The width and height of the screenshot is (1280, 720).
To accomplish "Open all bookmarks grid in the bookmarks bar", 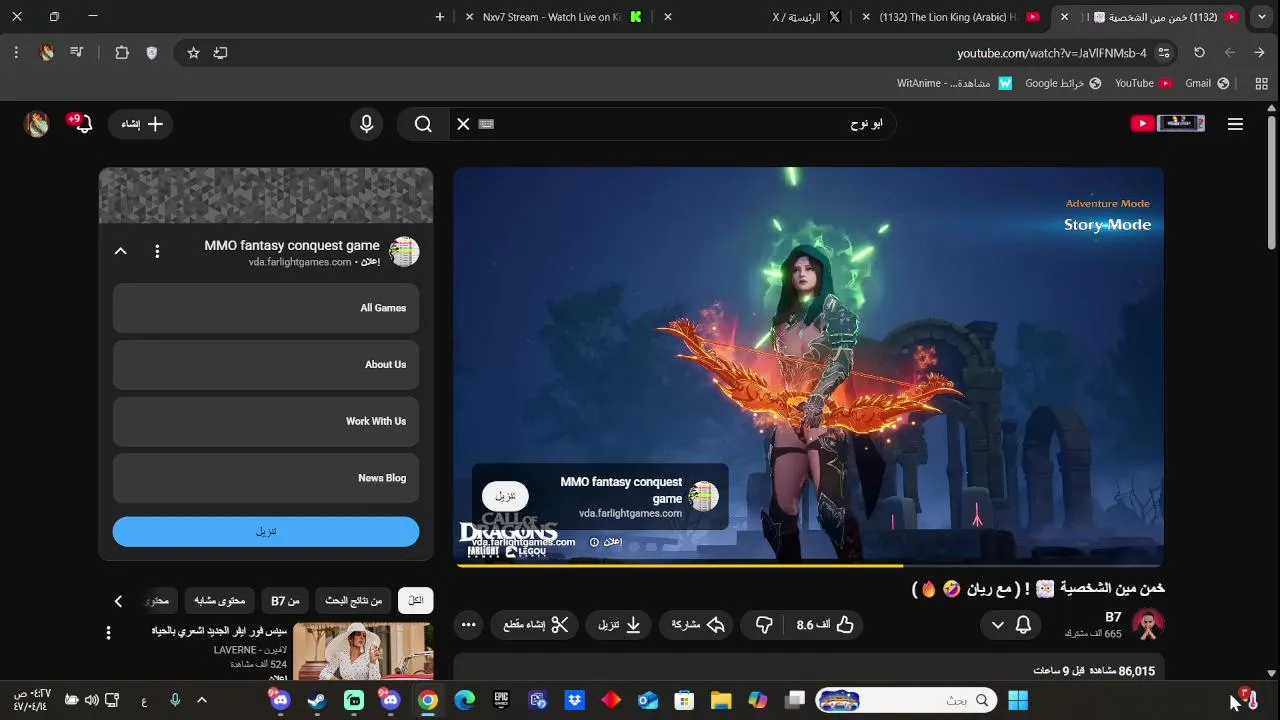I will pos(1261,83).
